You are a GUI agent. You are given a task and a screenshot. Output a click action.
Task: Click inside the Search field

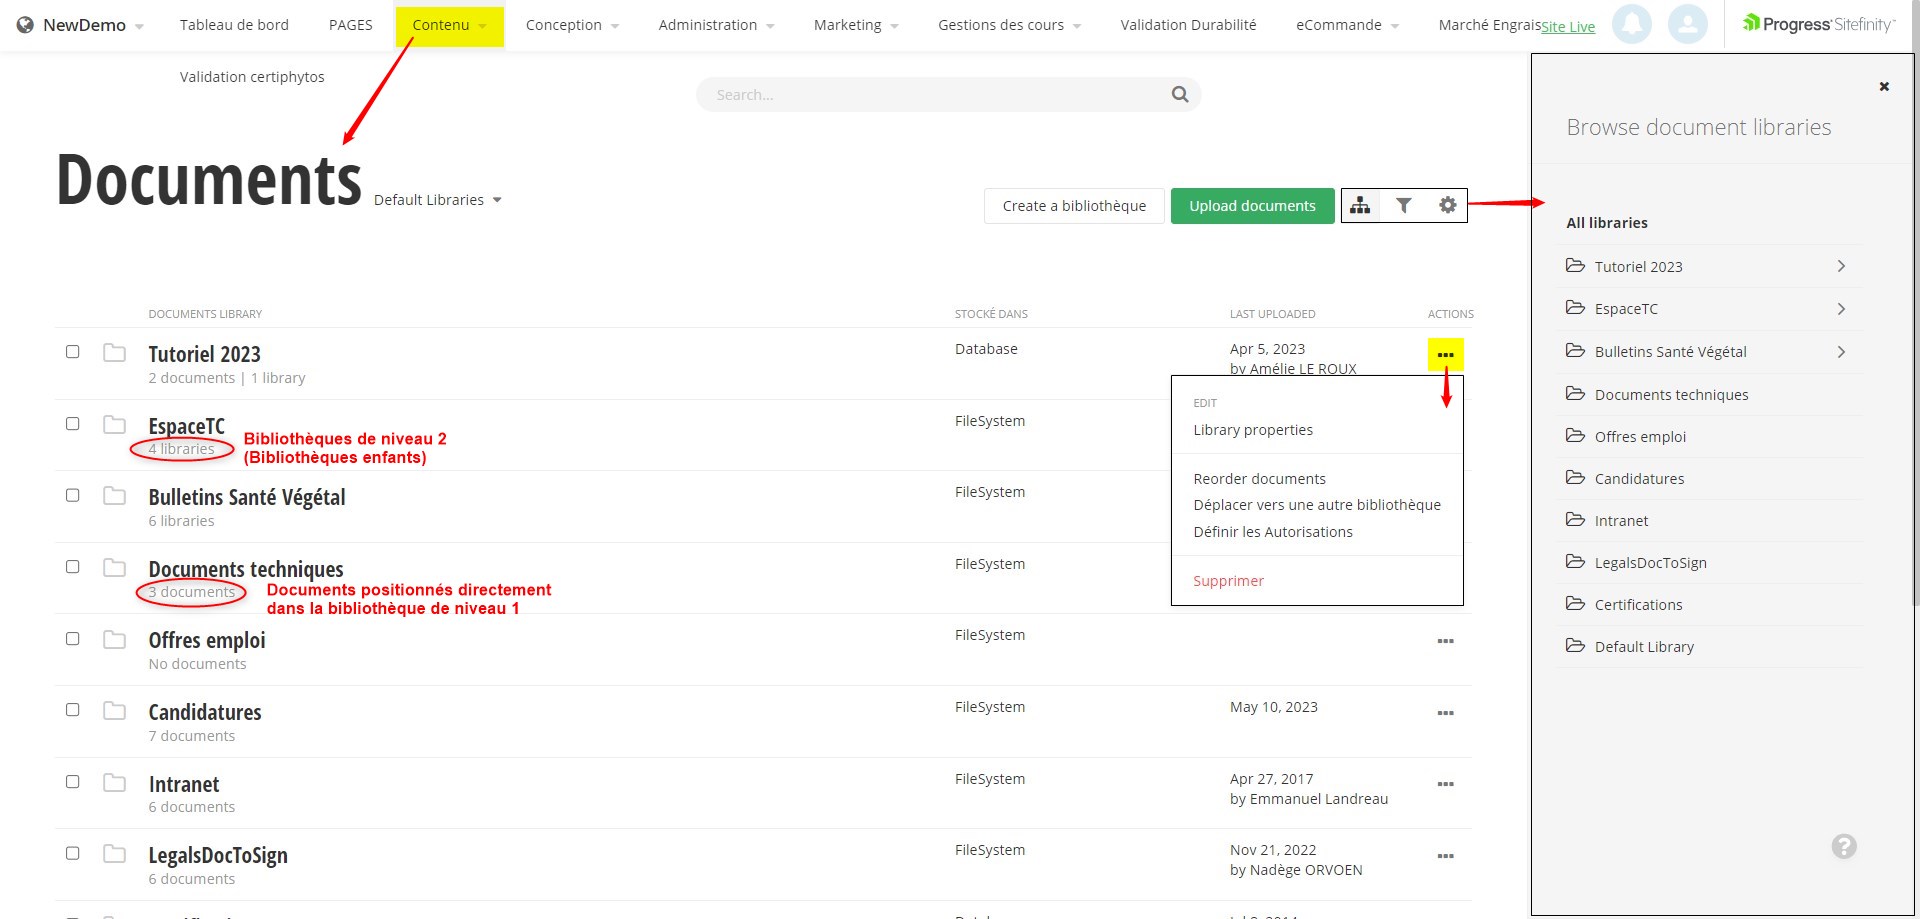pos(930,95)
